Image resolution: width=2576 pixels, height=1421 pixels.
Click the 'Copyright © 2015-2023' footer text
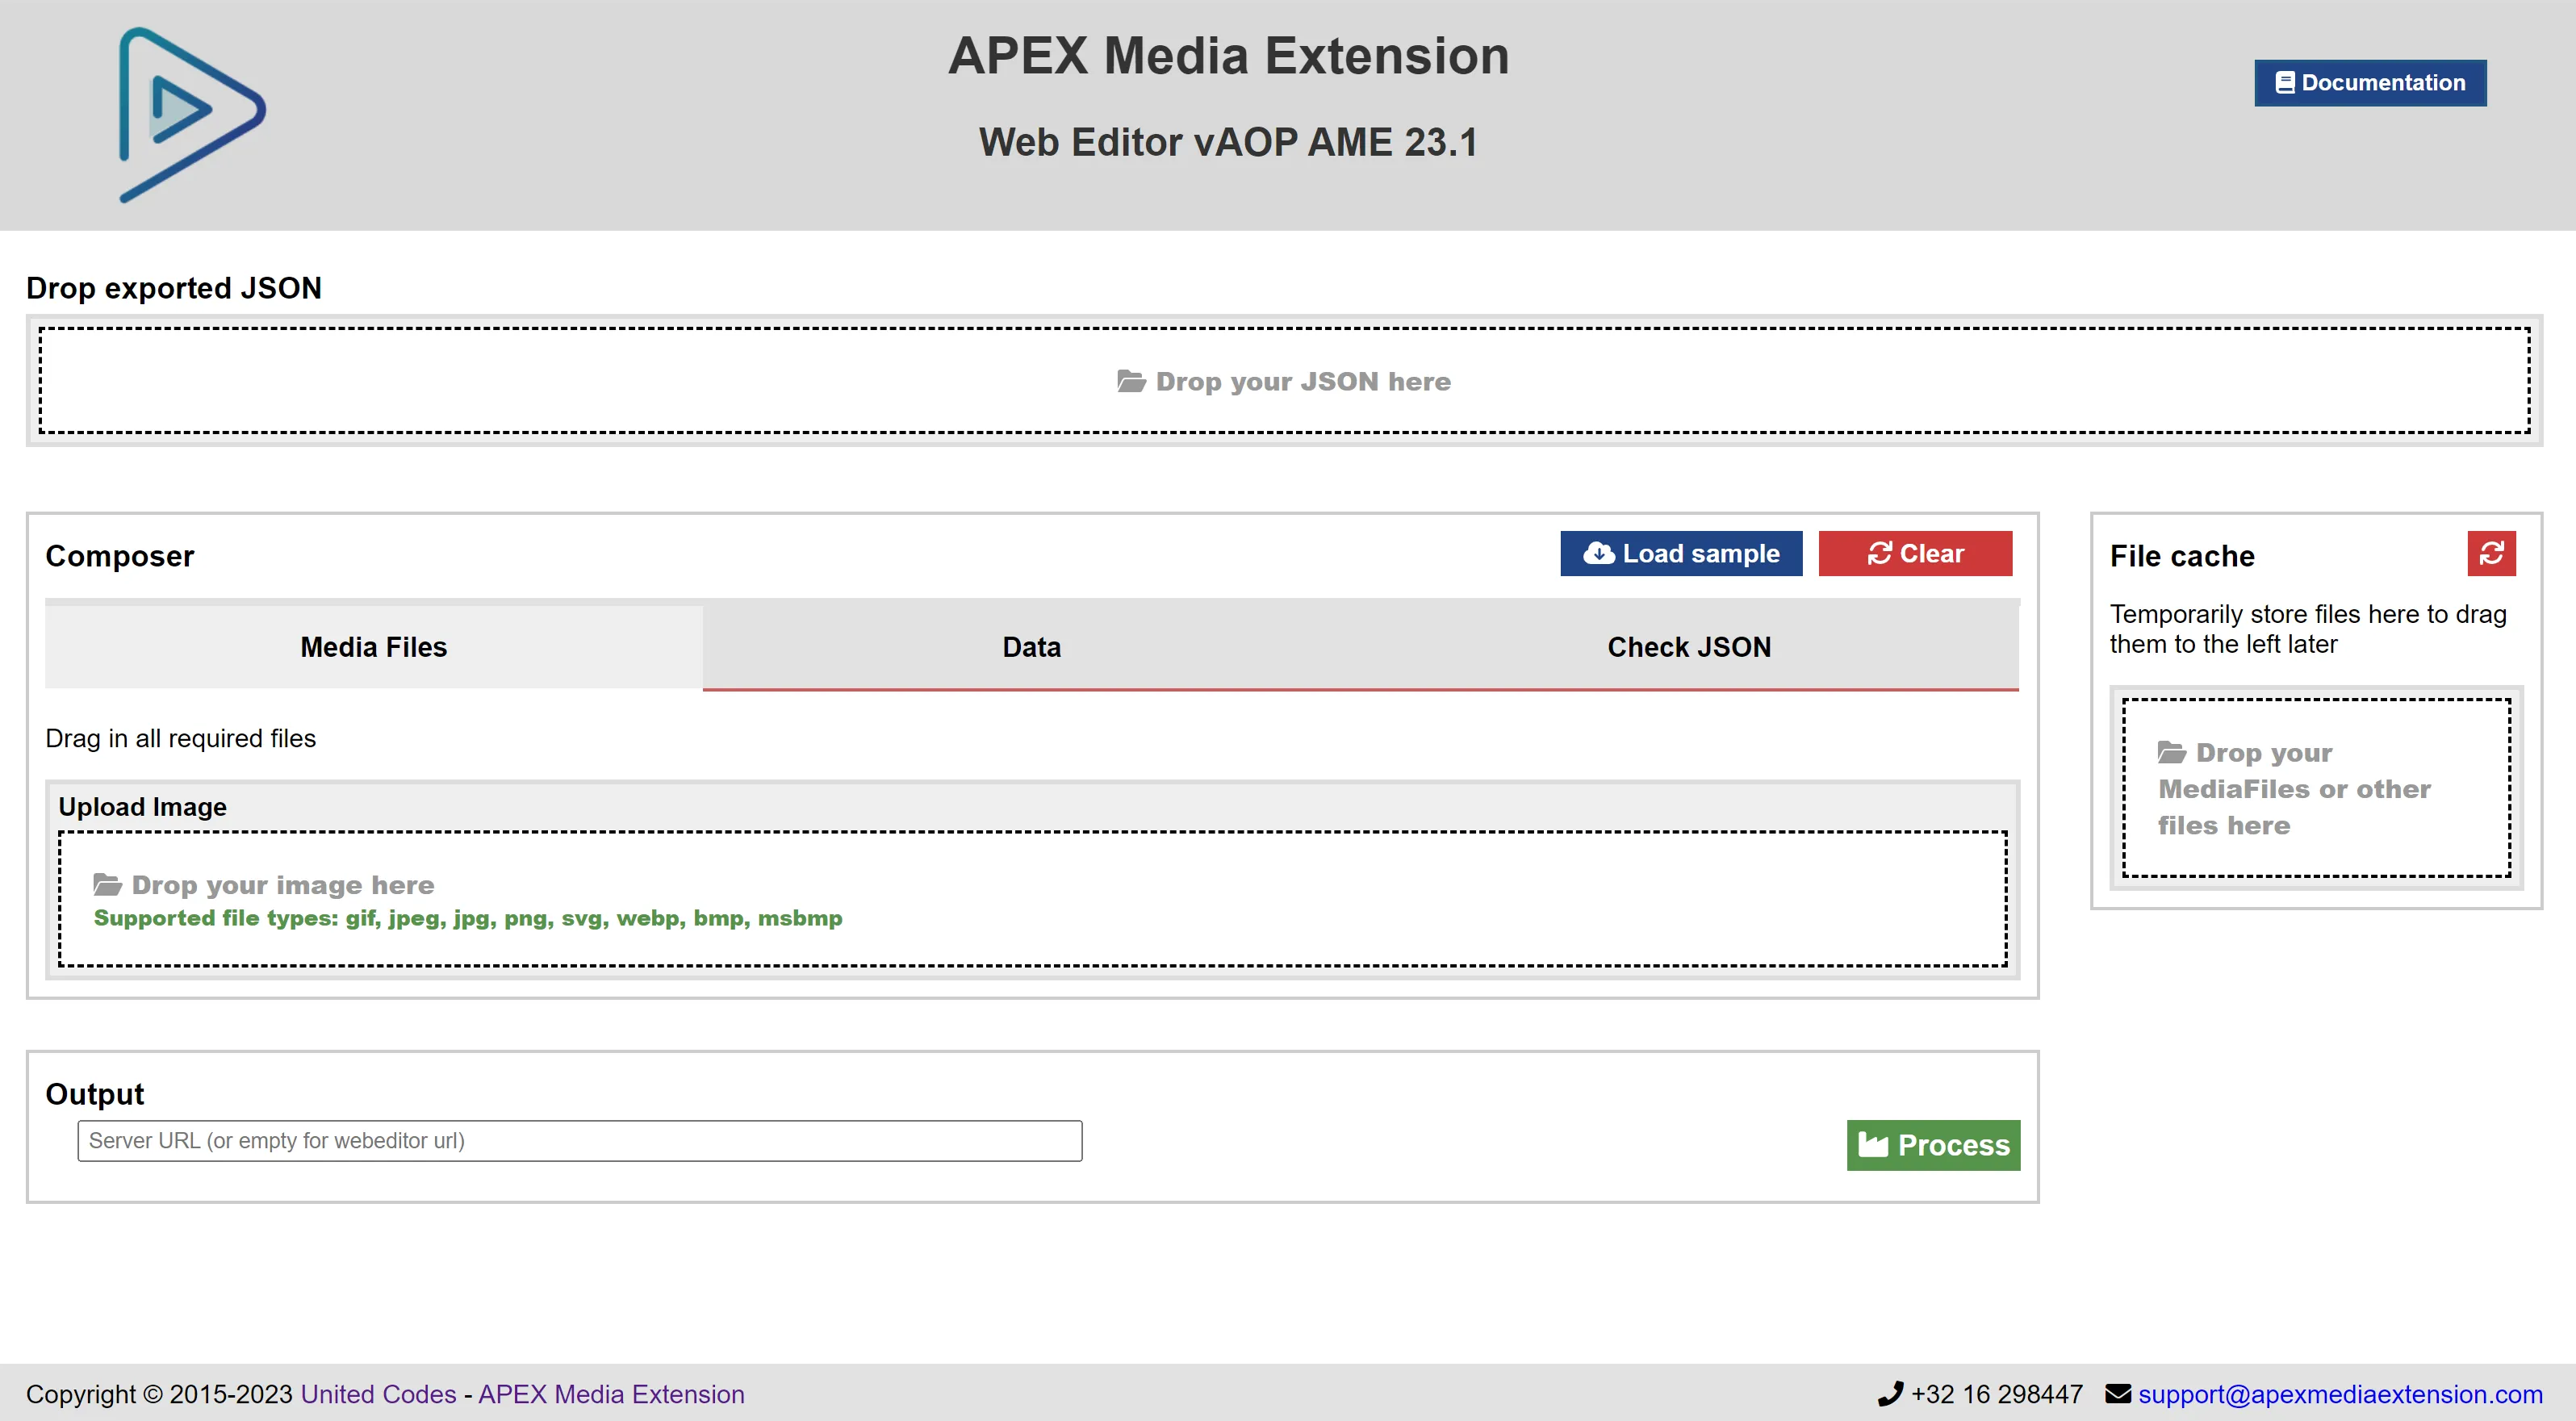(159, 1394)
